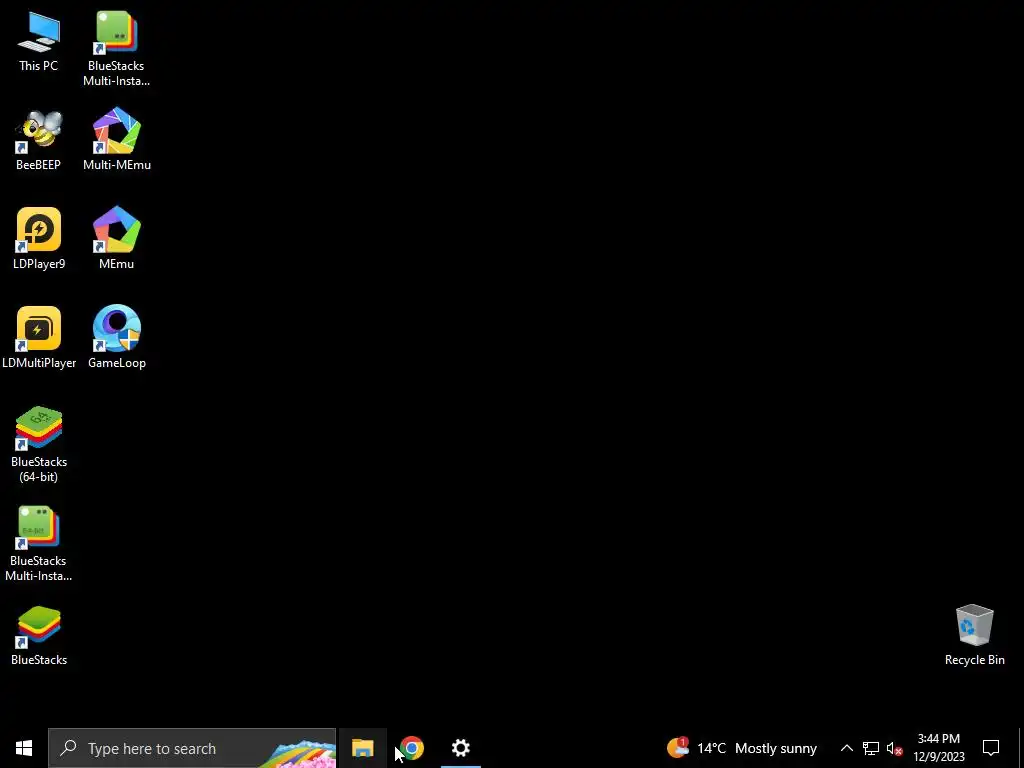This screenshot has height=768, width=1024.
Task: Switch to Settings app on taskbar
Action: [x=461, y=748]
